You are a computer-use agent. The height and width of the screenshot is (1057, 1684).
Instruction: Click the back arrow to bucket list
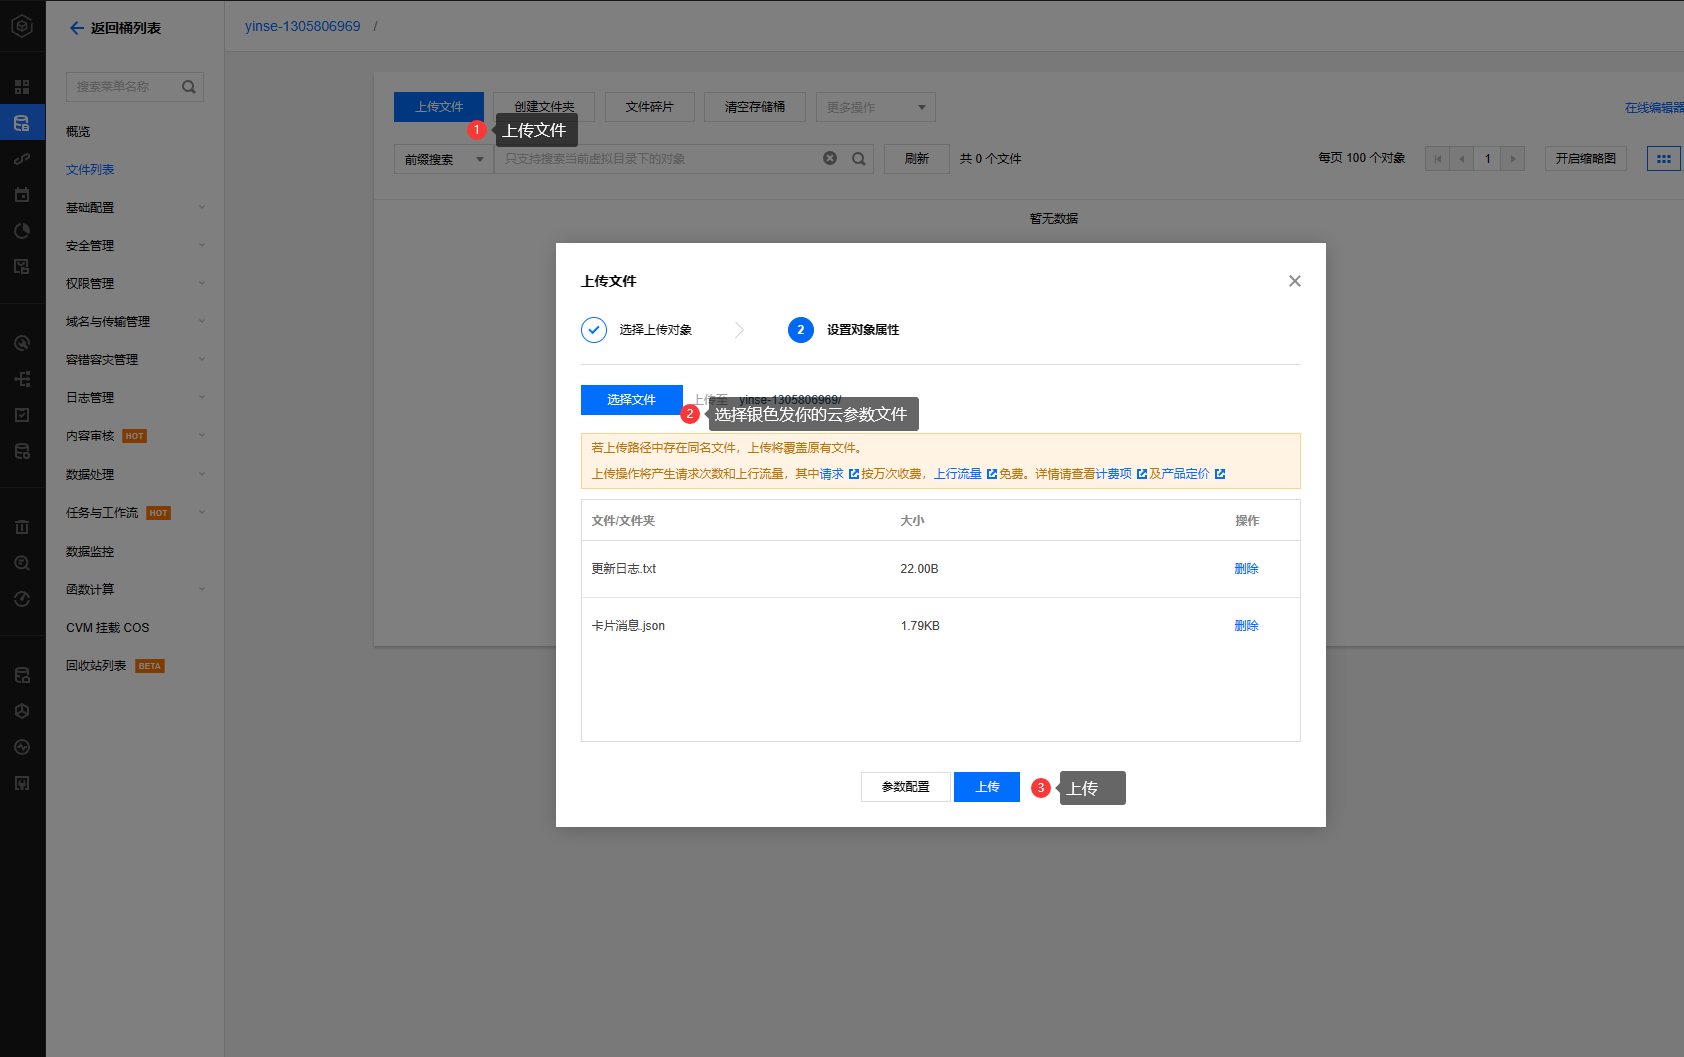pos(76,28)
